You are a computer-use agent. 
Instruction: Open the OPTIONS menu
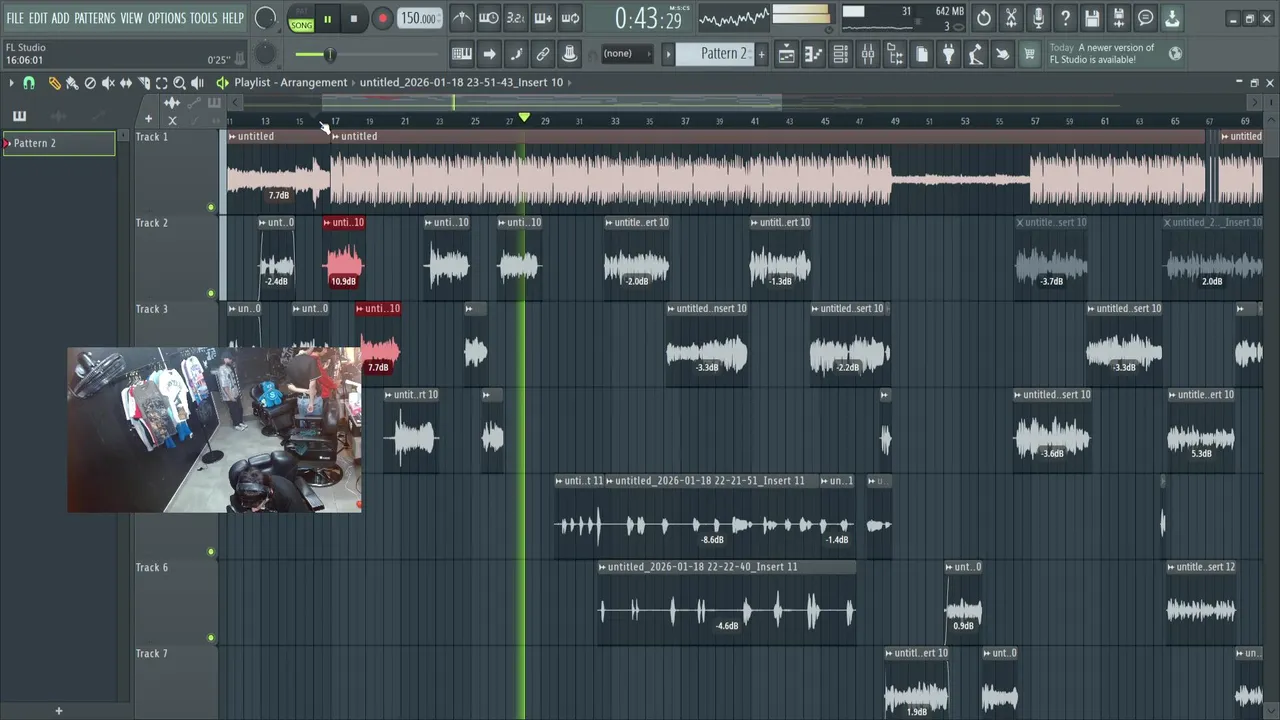(x=167, y=18)
